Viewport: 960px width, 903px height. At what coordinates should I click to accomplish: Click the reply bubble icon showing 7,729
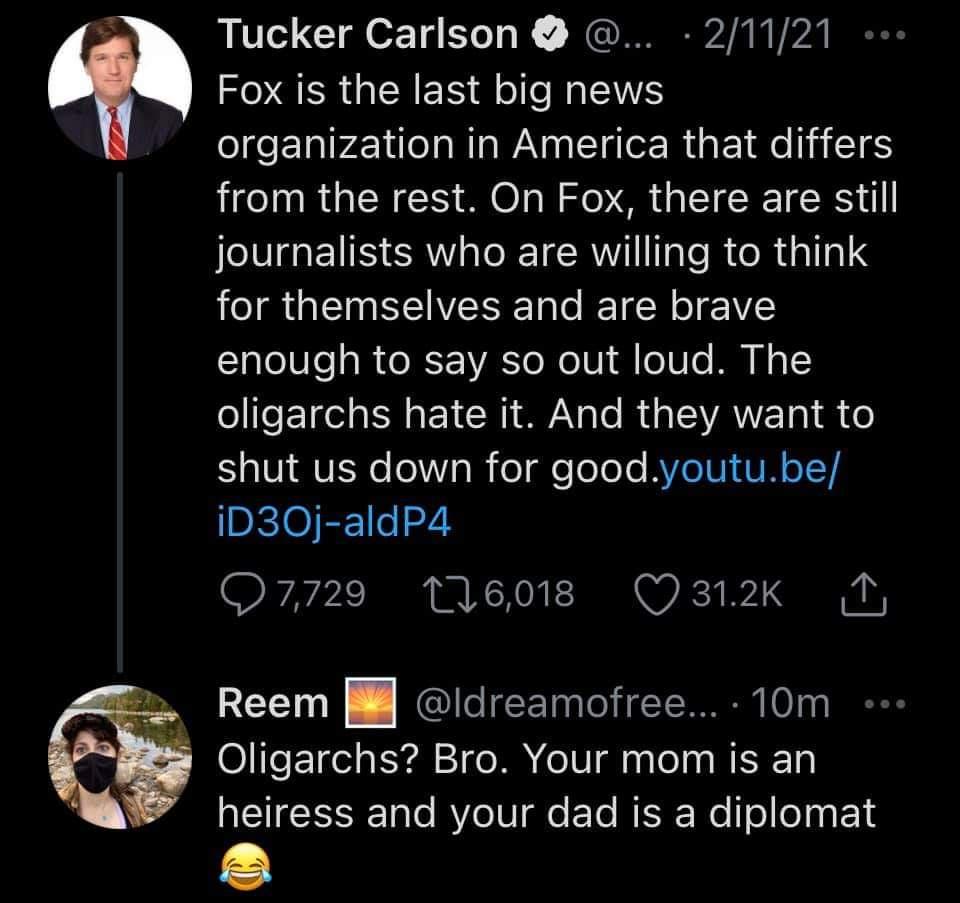click(x=240, y=595)
